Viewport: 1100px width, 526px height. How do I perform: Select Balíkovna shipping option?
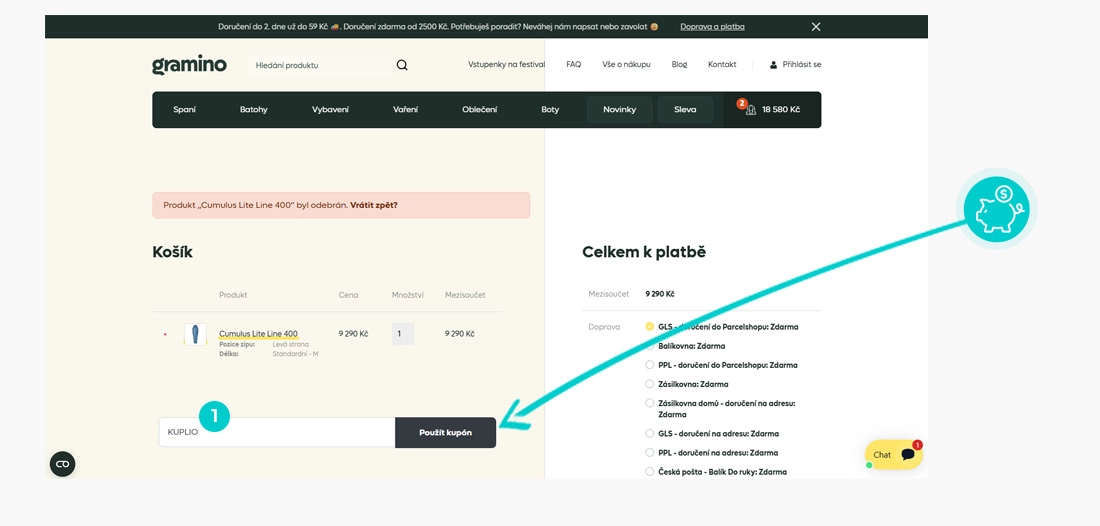point(650,346)
